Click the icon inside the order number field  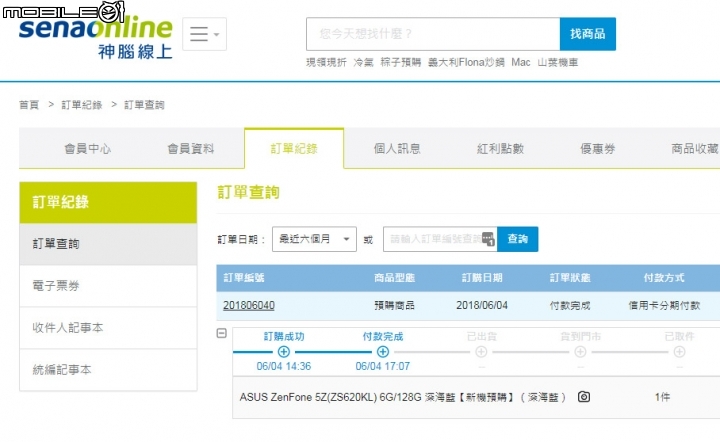click(489, 239)
